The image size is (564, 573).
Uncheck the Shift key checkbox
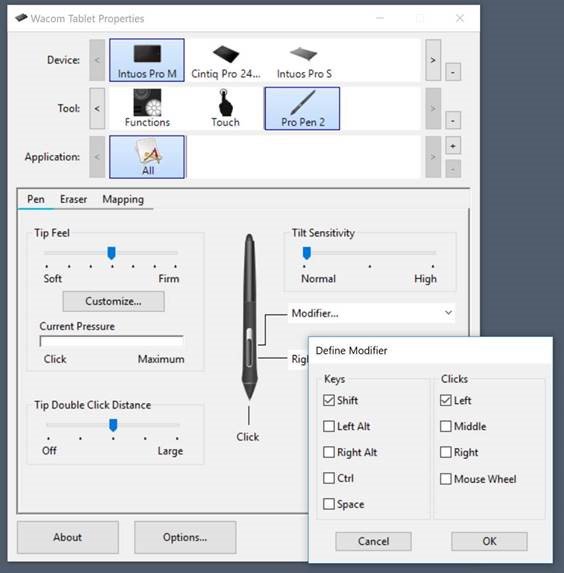[329, 400]
